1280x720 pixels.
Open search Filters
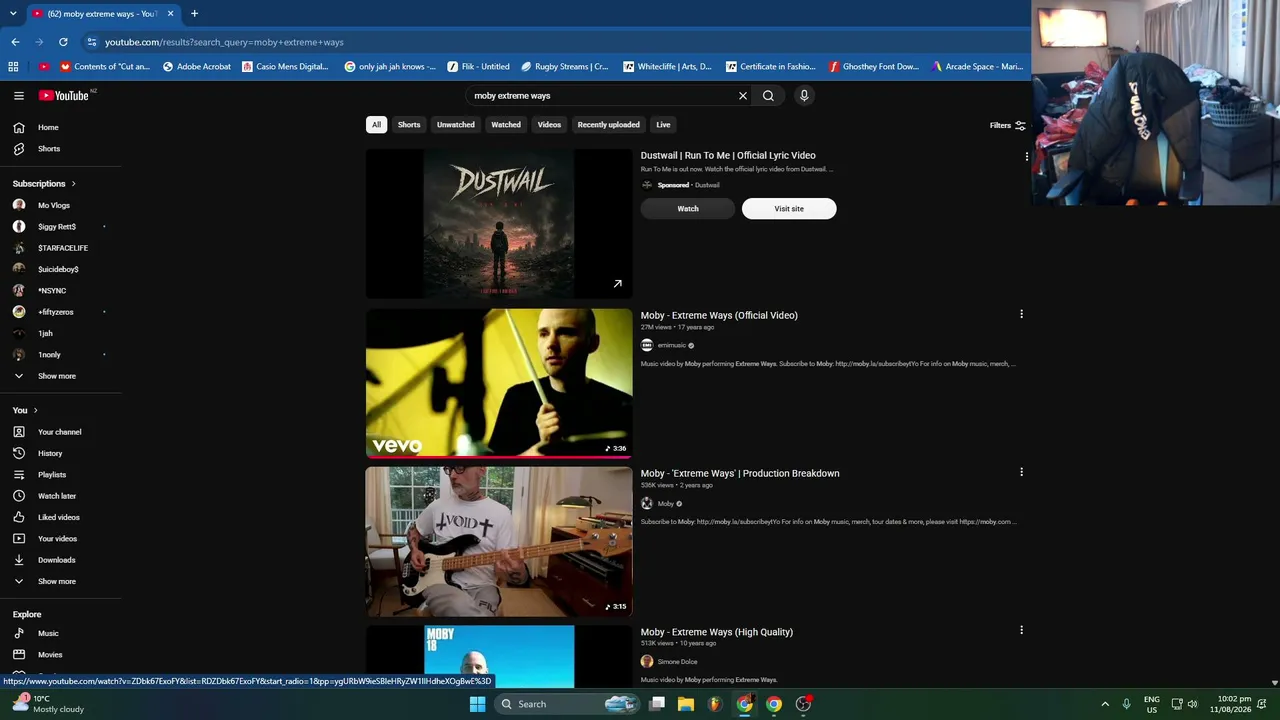coord(1008,125)
